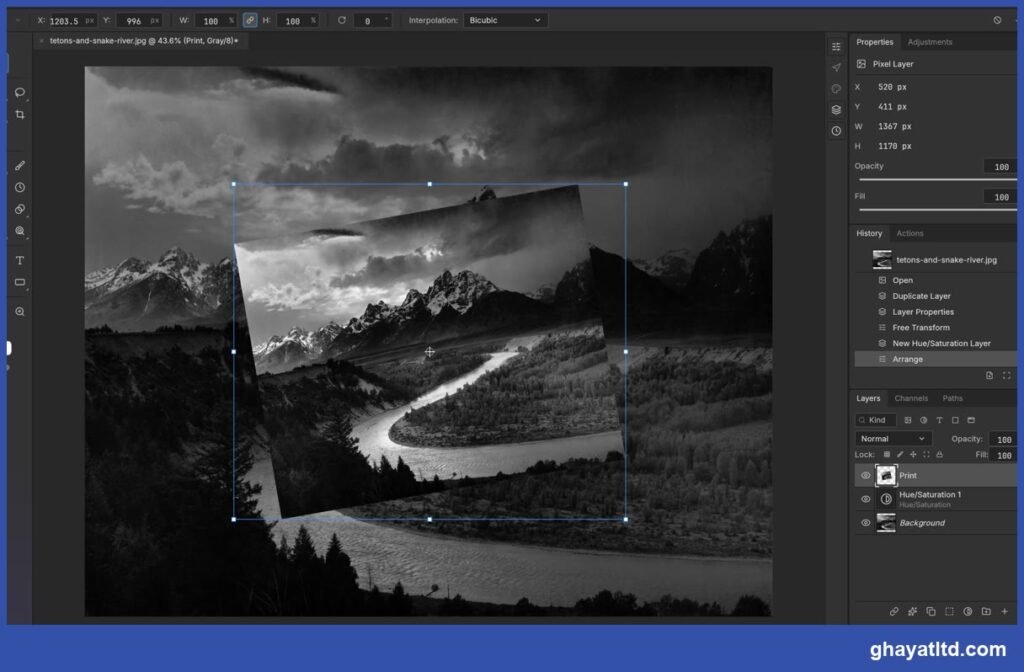The image size is (1024, 672).
Task: Click the link layers icon
Action: click(x=893, y=611)
